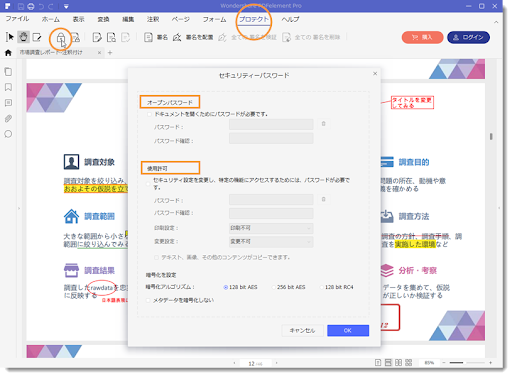Click the Search and Redact icon
The image size is (512, 377).
[x=111, y=37]
